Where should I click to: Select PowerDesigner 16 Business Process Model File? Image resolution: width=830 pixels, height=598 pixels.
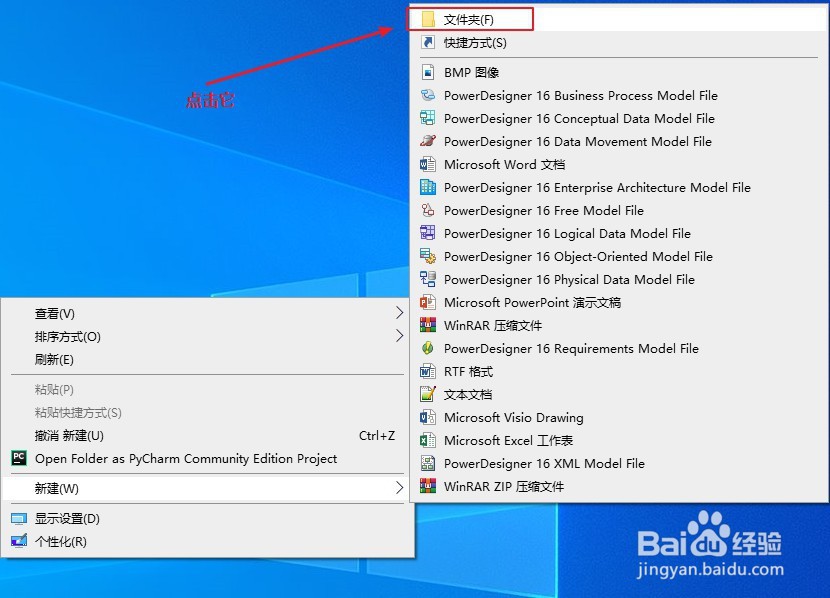tap(619, 95)
